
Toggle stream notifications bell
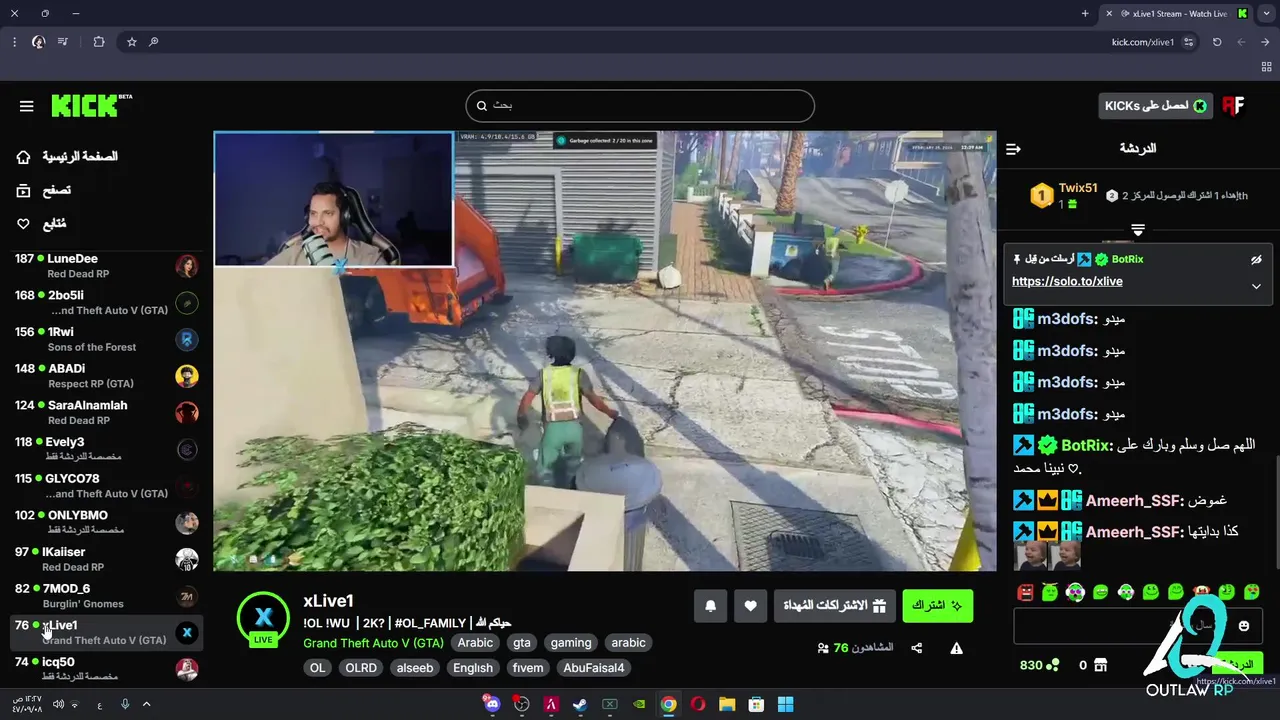click(711, 606)
